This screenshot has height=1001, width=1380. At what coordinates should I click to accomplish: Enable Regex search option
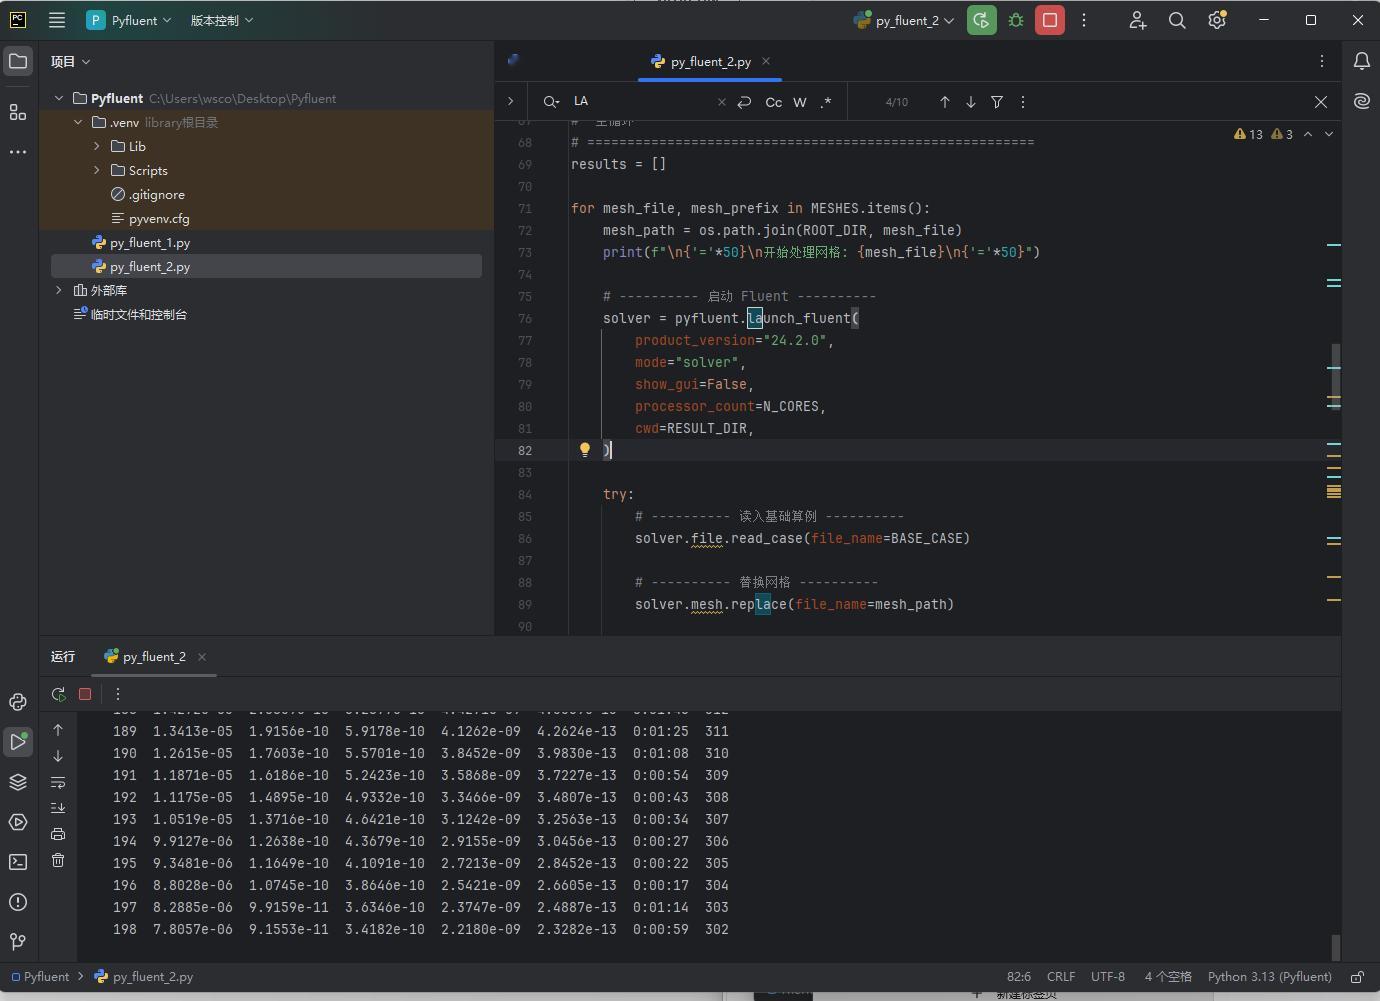coord(826,102)
